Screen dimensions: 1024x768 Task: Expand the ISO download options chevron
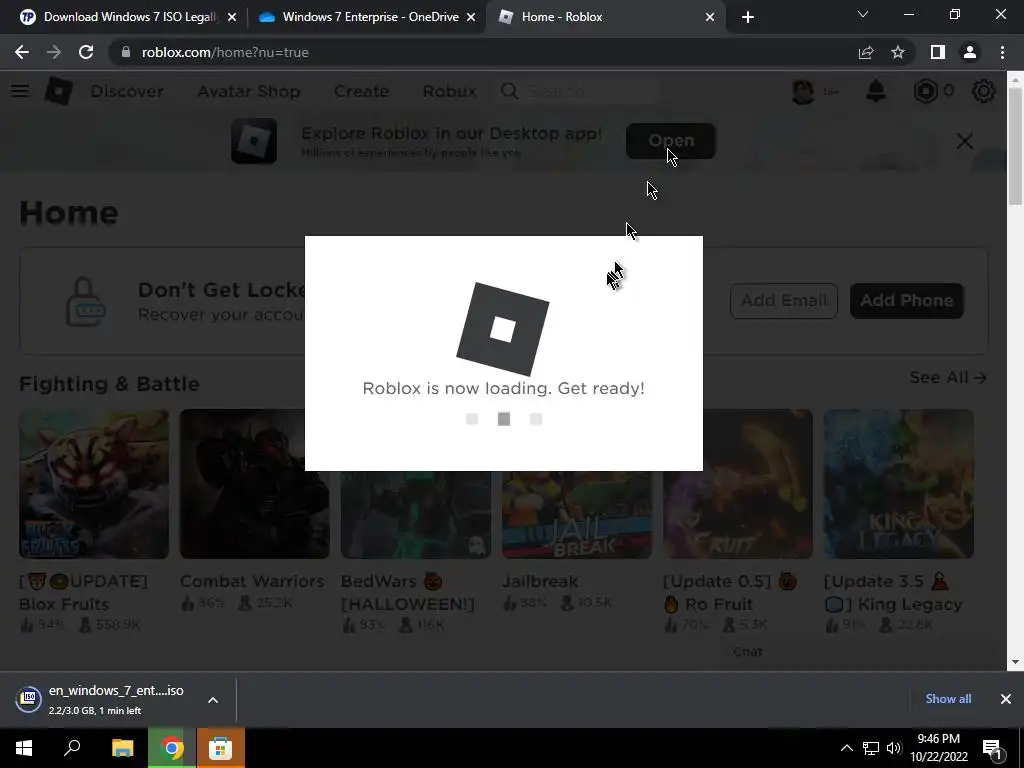pyautogui.click(x=213, y=699)
